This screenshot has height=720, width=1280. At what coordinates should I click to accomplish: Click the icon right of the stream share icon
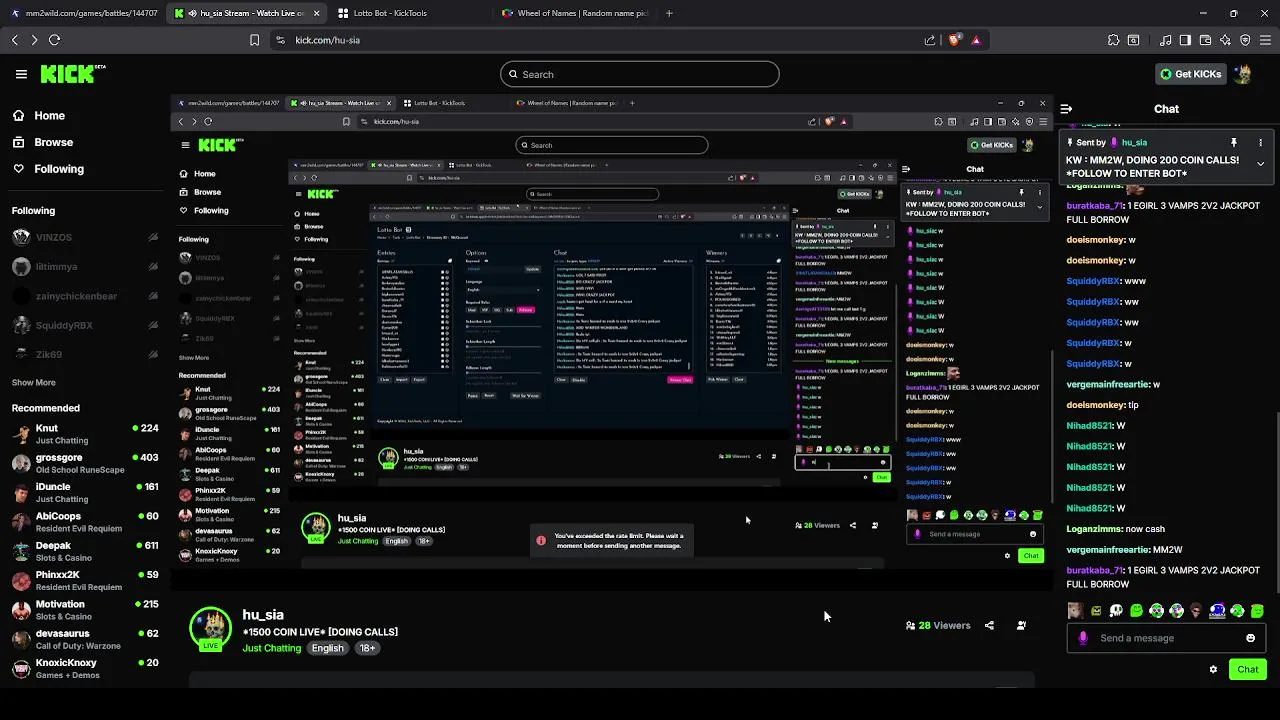click(1021, 625)
